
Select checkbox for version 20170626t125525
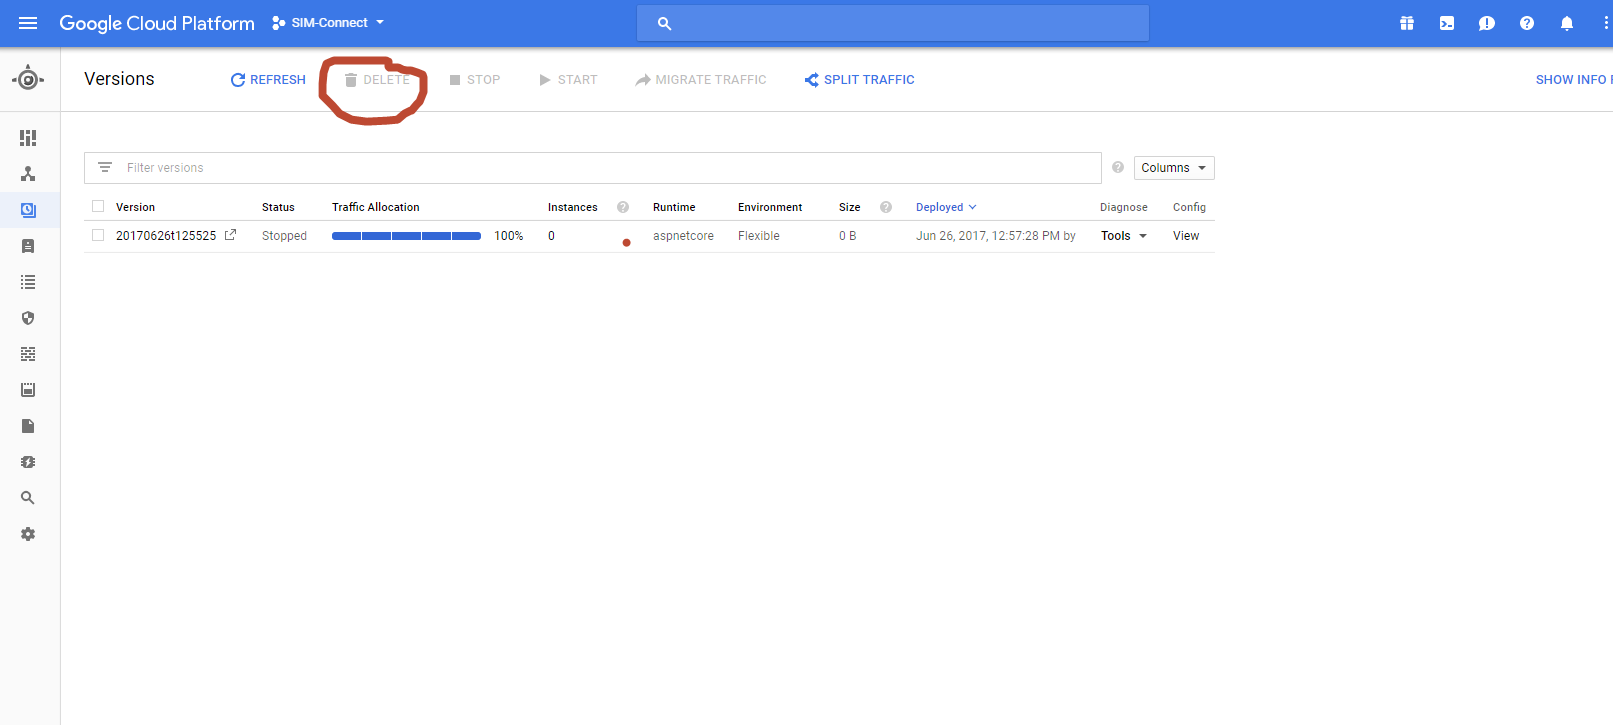[98, 235]
